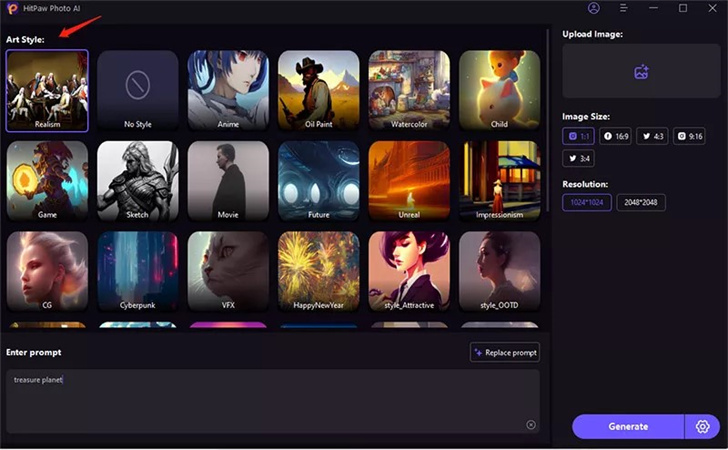Open generation settings gear icon
The height and width of the screenshot is (450, 728).
pos(702,426)
